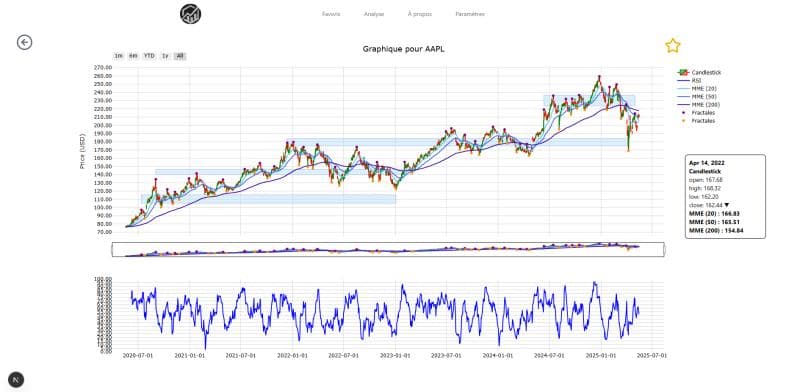Click the 270.00 price axis tick

(x=103, y=68)
